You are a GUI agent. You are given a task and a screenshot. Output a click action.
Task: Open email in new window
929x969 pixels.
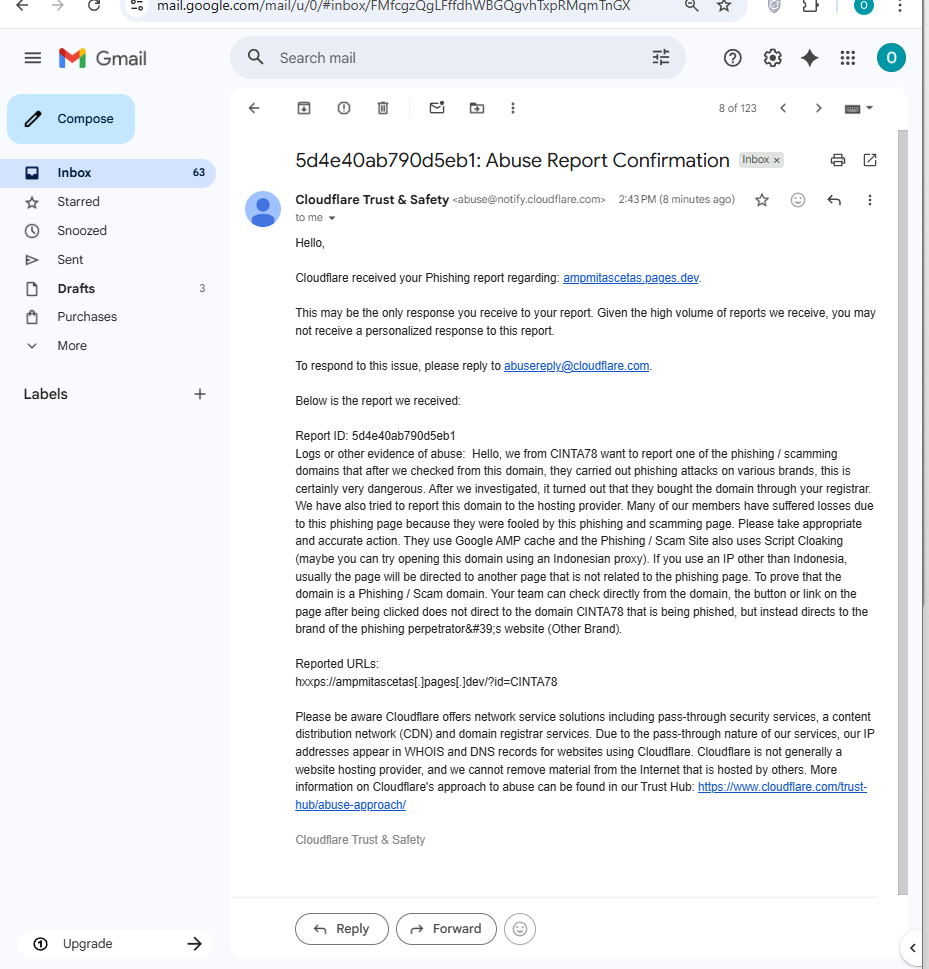coord(870,160)
